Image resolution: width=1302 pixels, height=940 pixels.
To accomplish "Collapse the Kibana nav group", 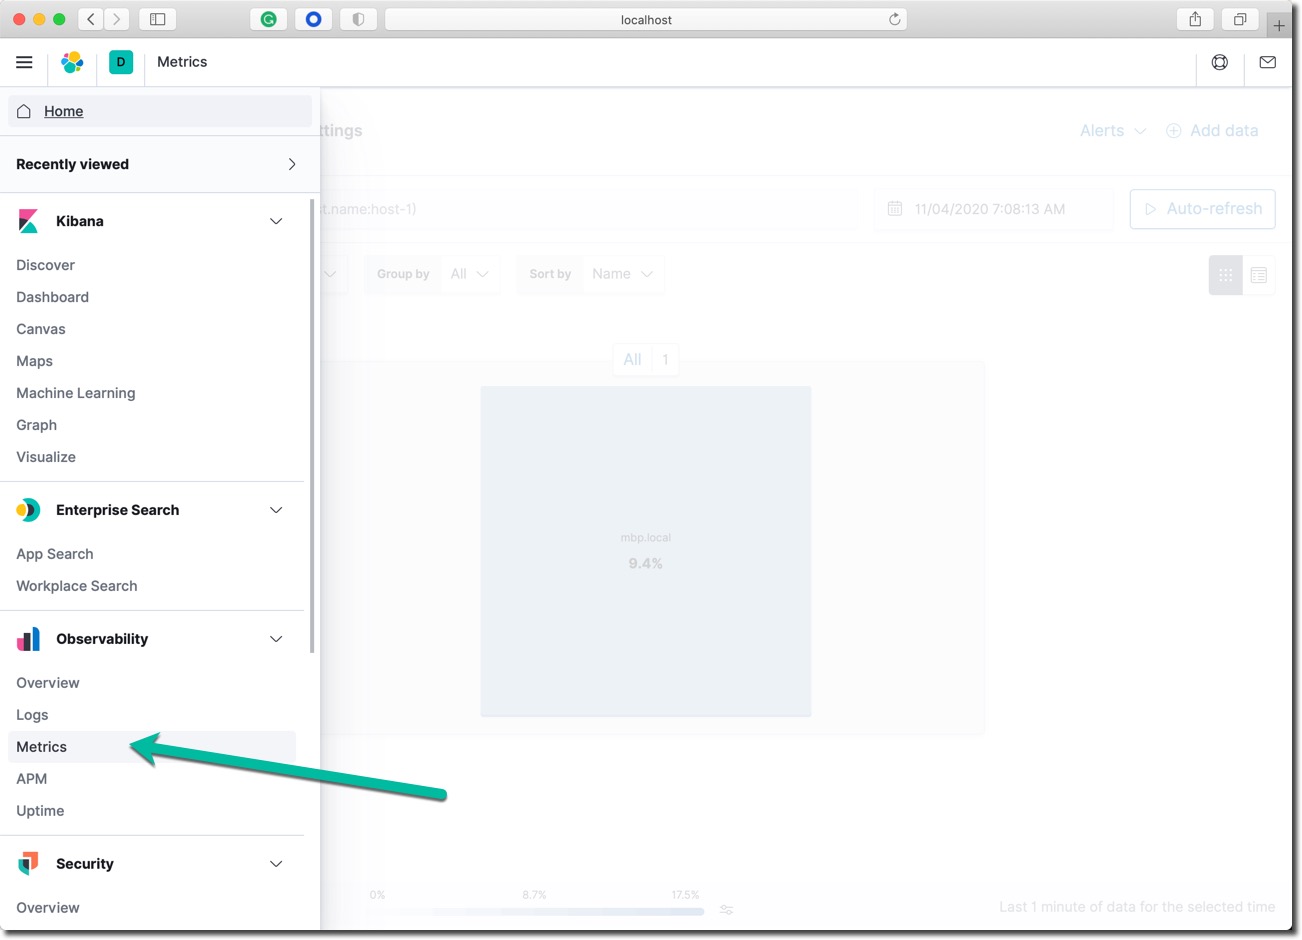I will click(x=276, y=221).
